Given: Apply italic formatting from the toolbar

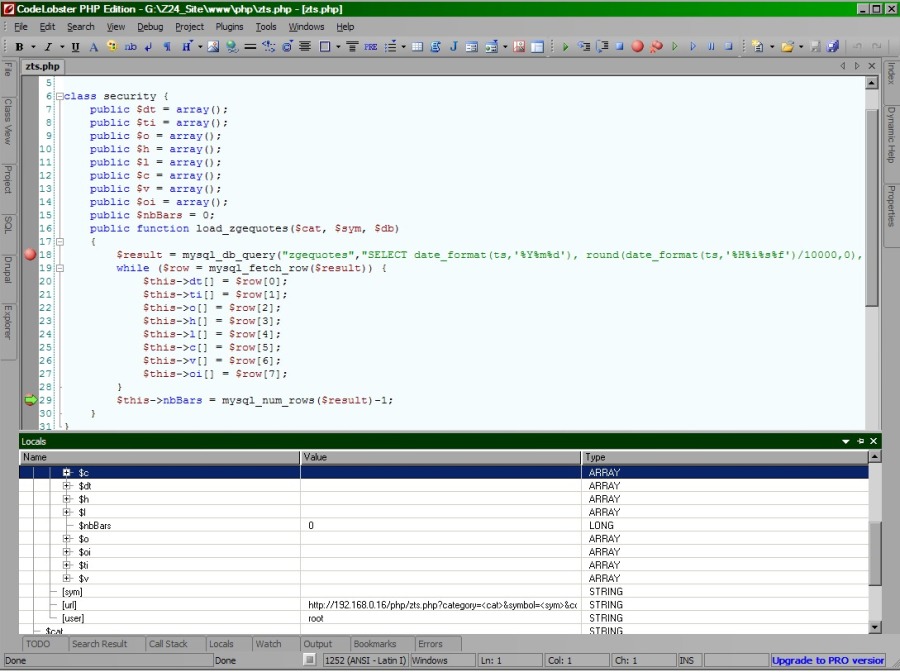Looking at the screenshot, I should [48, 47].
